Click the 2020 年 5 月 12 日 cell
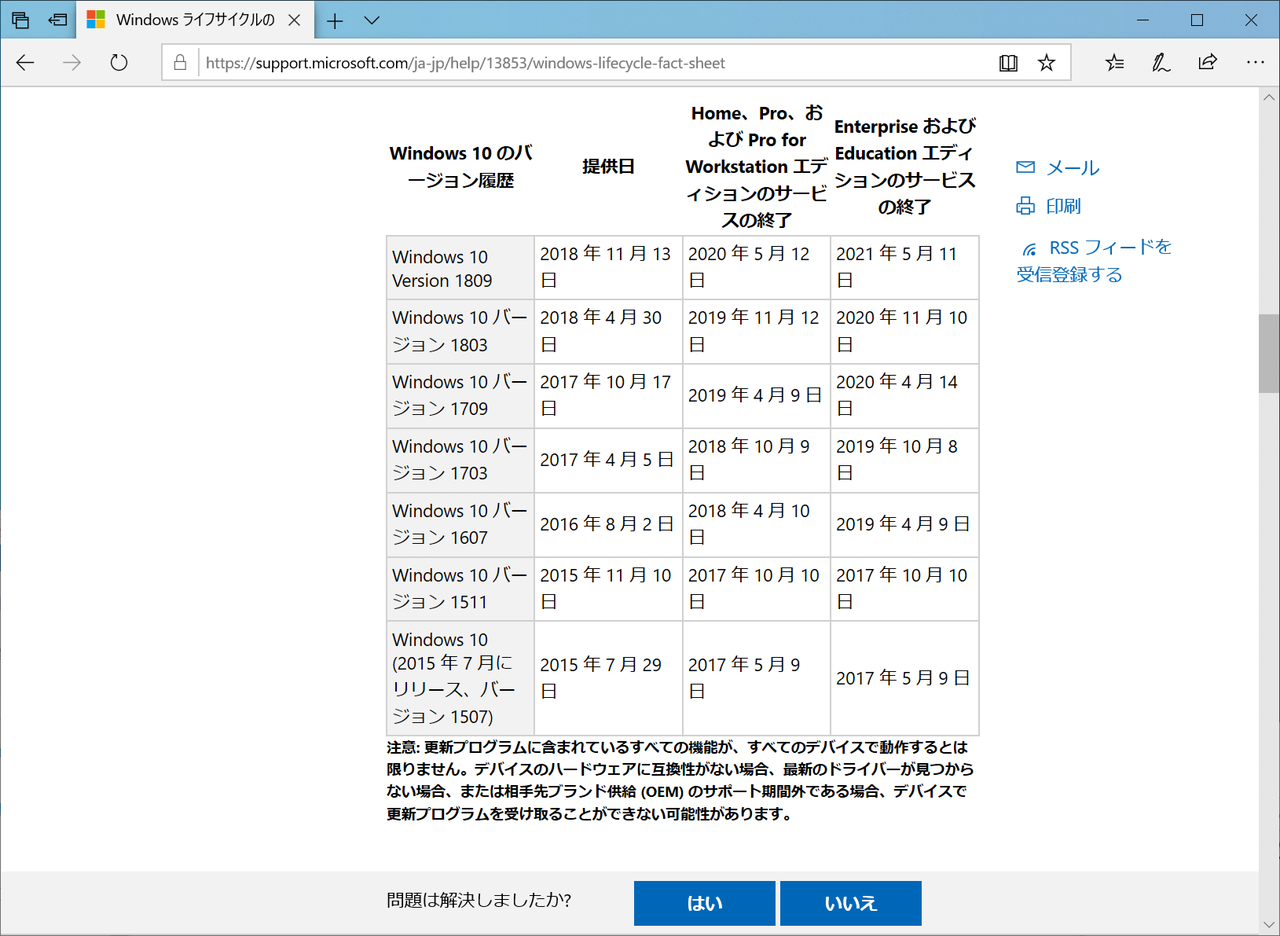 pyautogui.click(x=756, y=268)
